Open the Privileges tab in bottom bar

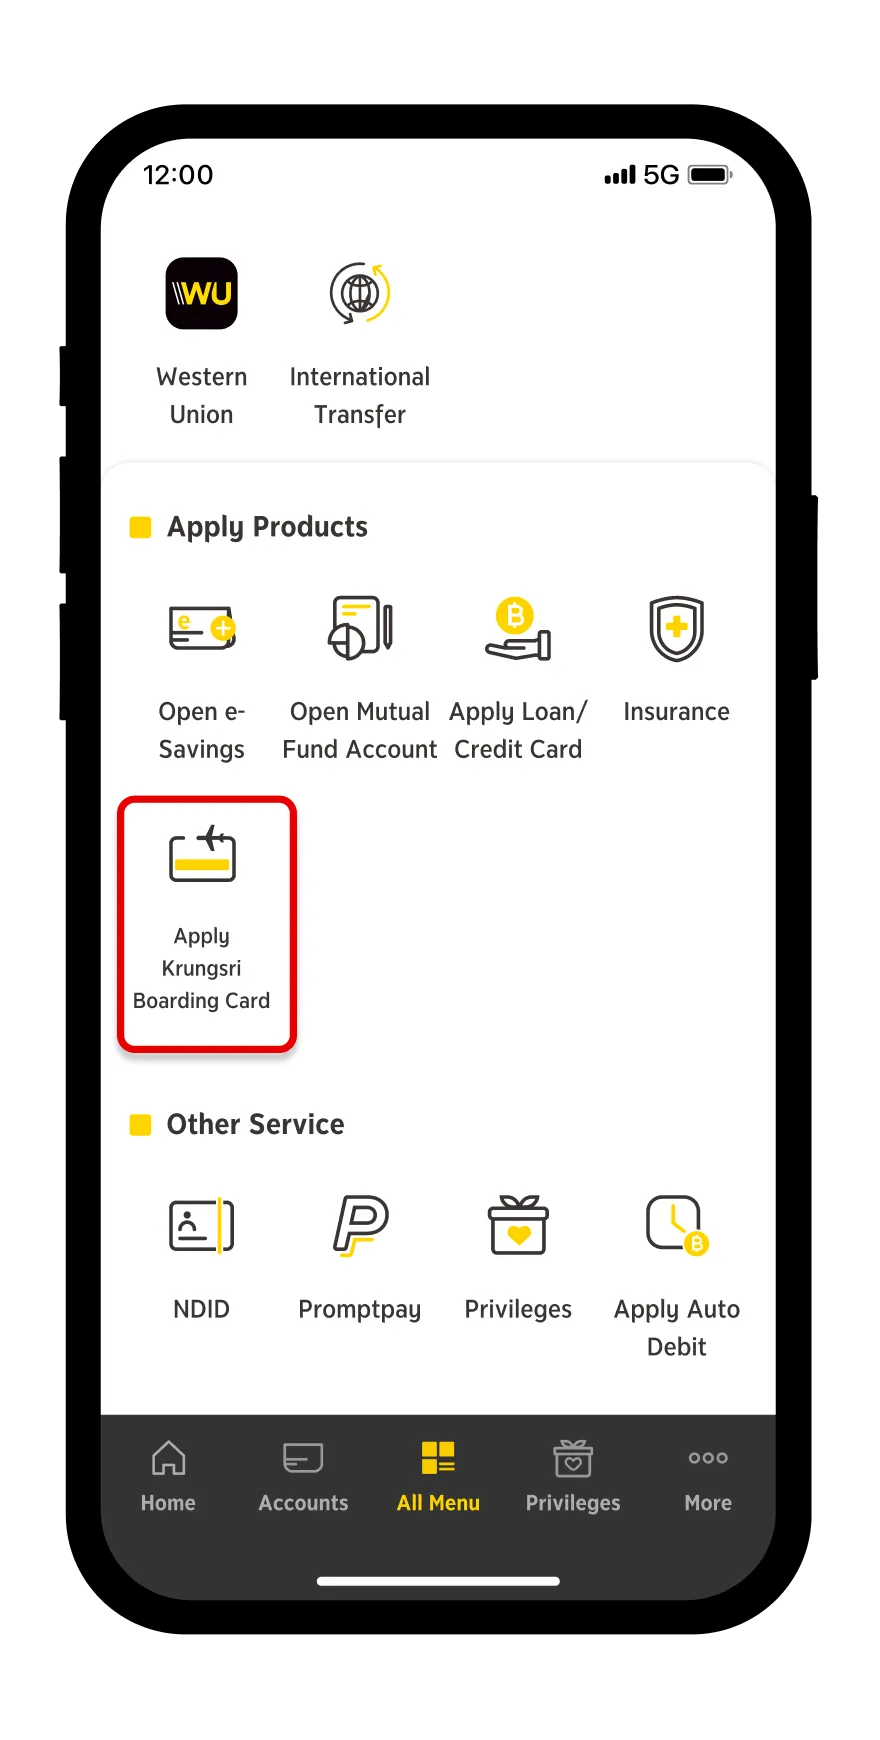[x=573, y=1477]
